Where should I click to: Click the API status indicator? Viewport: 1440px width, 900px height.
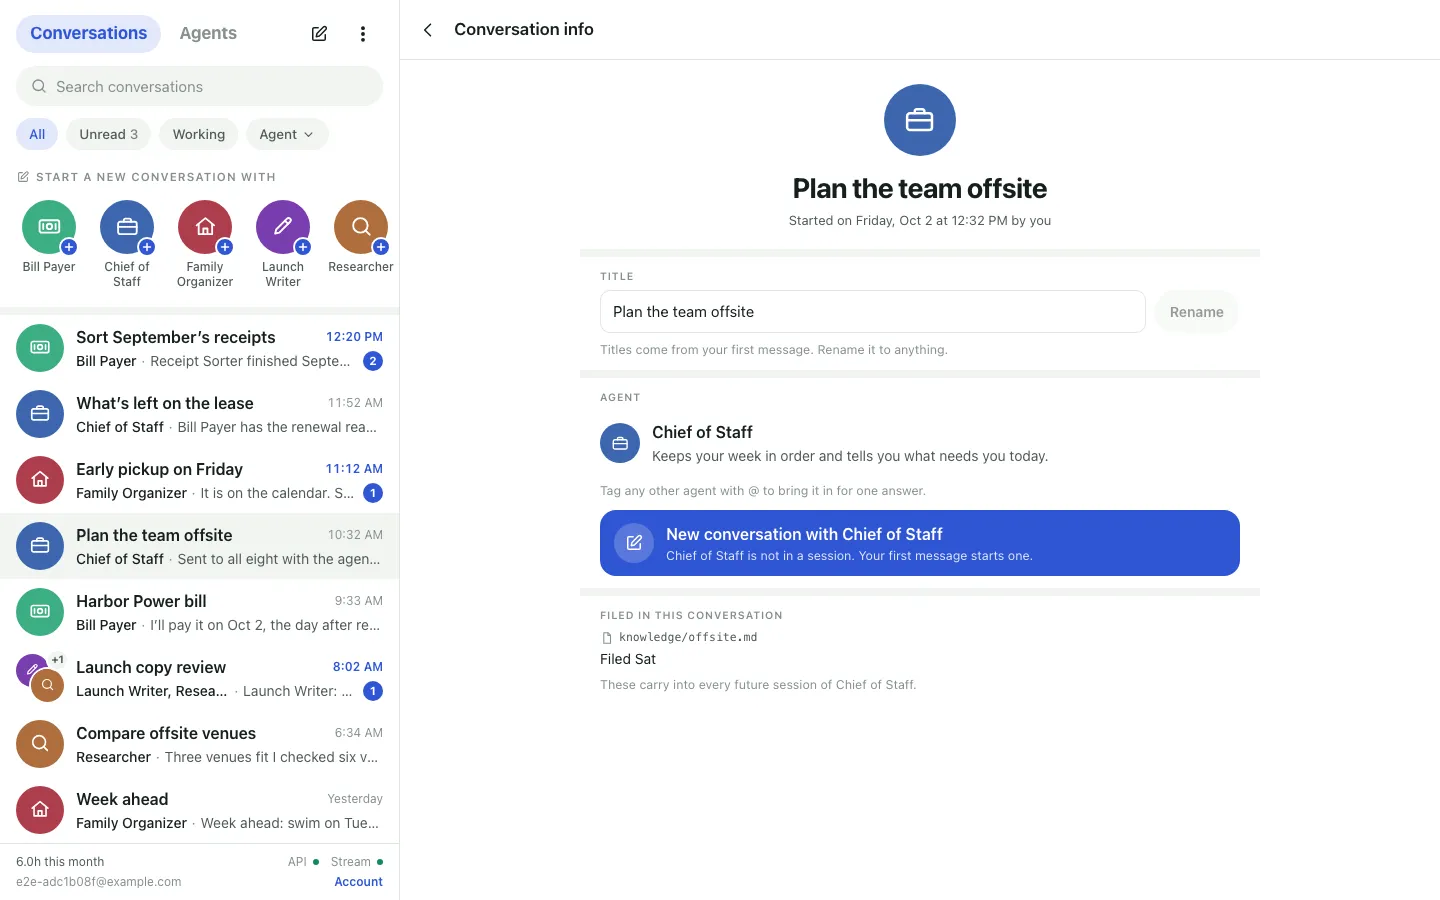click(x=303, y=862)
